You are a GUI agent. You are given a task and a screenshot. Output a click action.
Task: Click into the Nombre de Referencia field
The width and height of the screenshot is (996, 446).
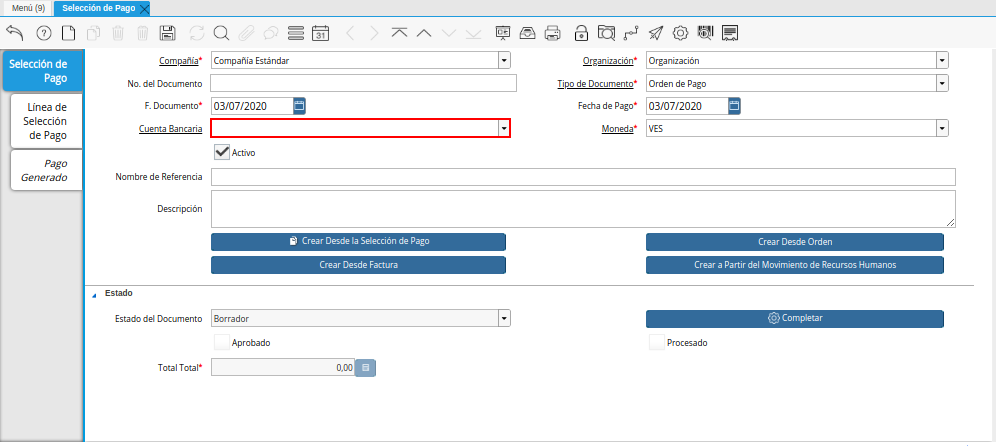(583, 177)
